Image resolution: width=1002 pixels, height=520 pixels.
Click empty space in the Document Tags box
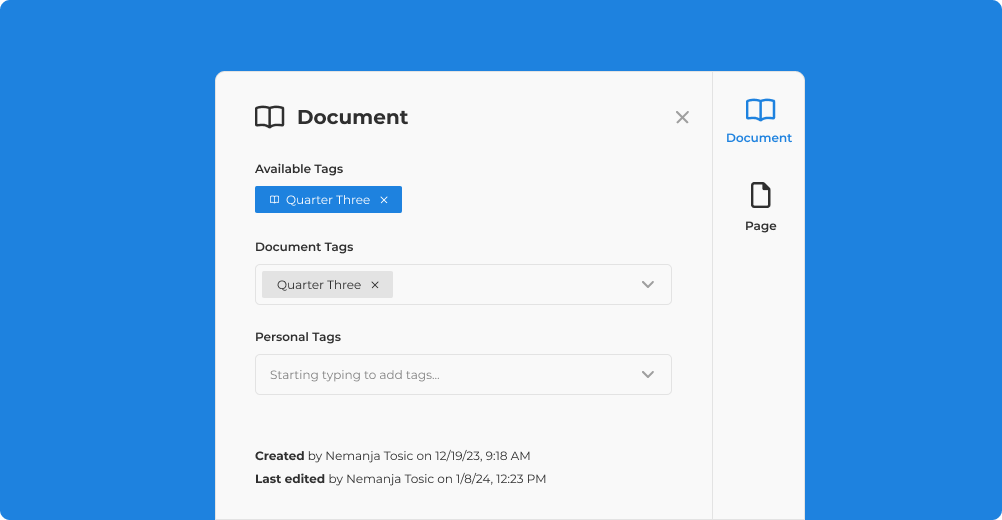click(510, 285)
